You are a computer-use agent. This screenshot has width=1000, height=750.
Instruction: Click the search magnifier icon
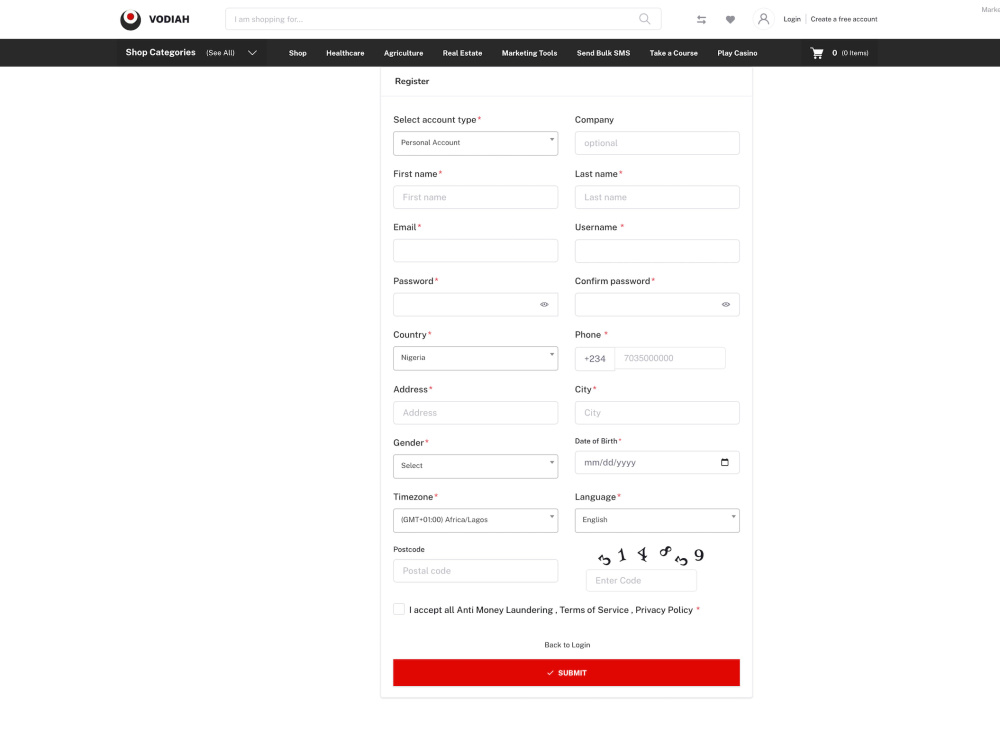[645, 19]
